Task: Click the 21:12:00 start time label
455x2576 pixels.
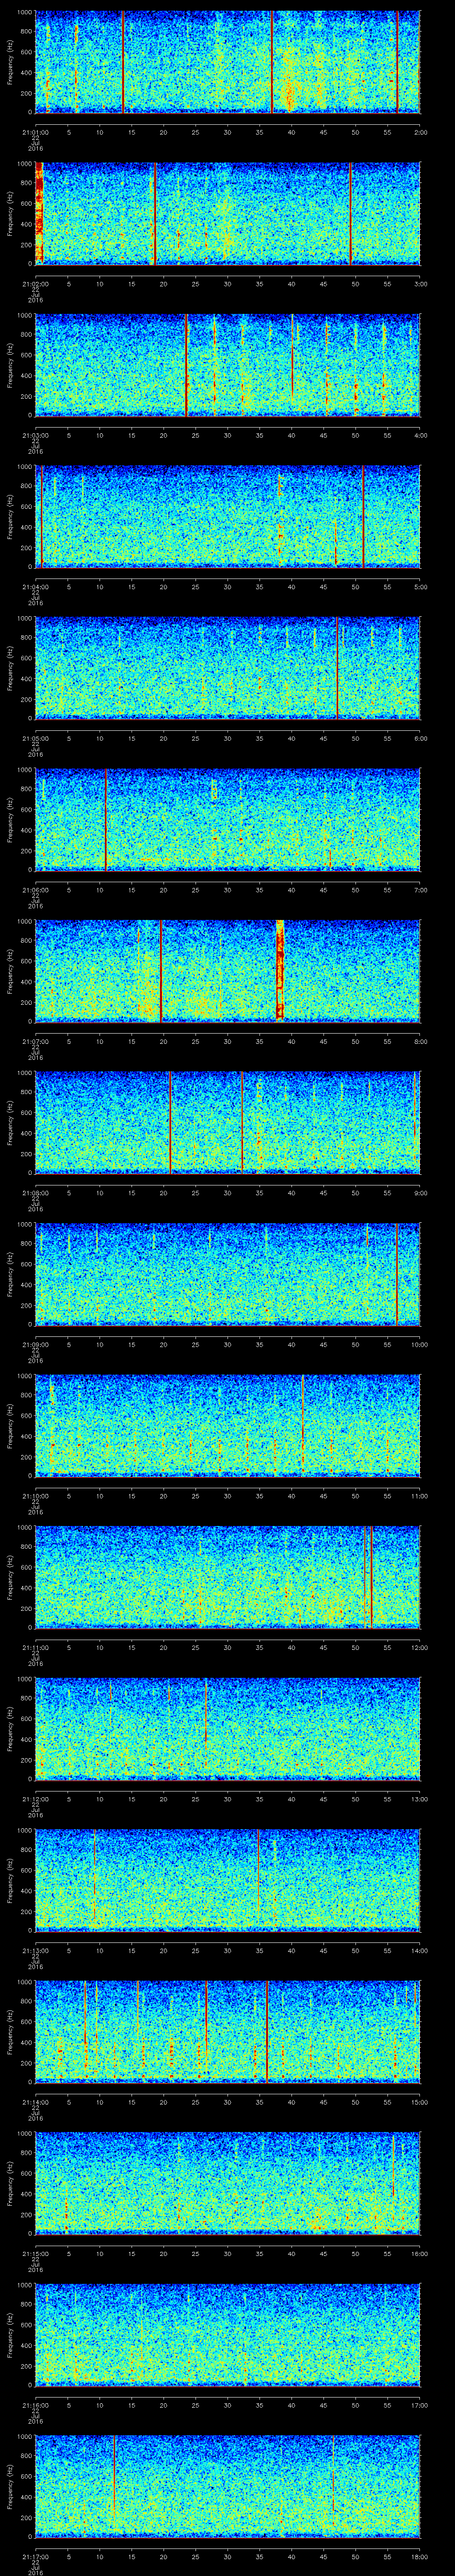Action: tap(35, 1799)
